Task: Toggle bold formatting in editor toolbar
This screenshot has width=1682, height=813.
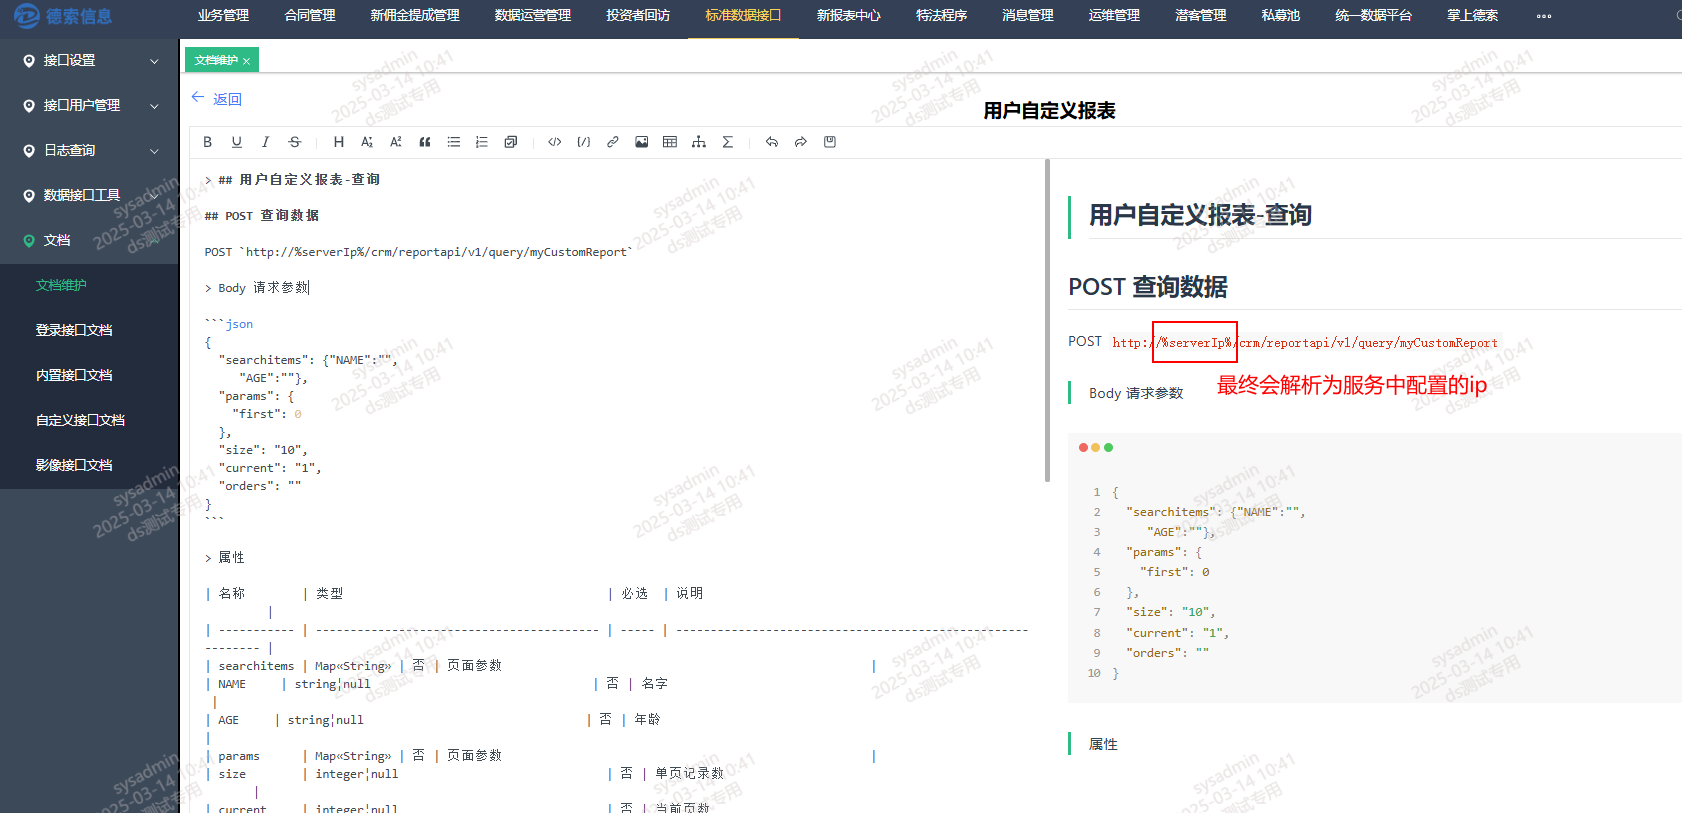Action: (208, 142)
